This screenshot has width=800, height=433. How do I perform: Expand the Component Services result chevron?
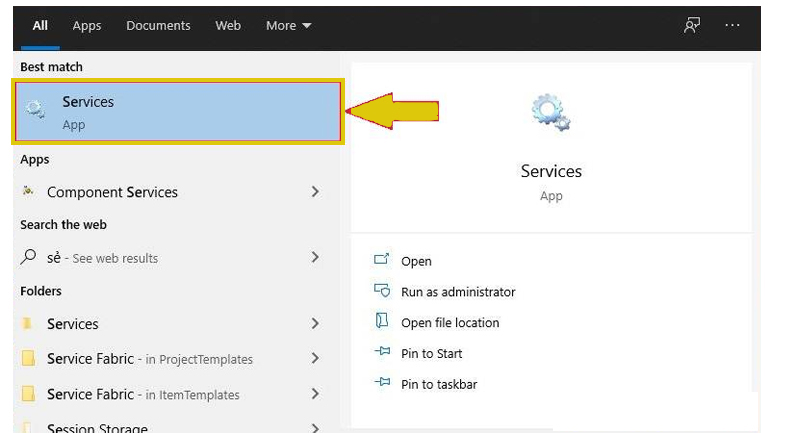point(315,192)
